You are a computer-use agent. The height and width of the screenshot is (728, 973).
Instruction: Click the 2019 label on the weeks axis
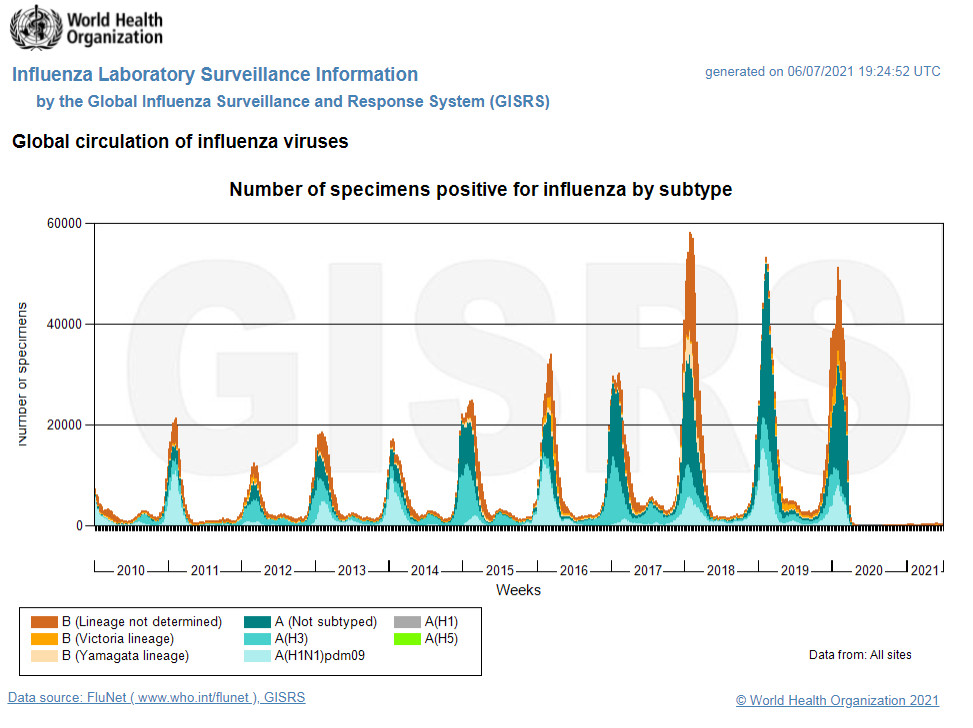794,571
